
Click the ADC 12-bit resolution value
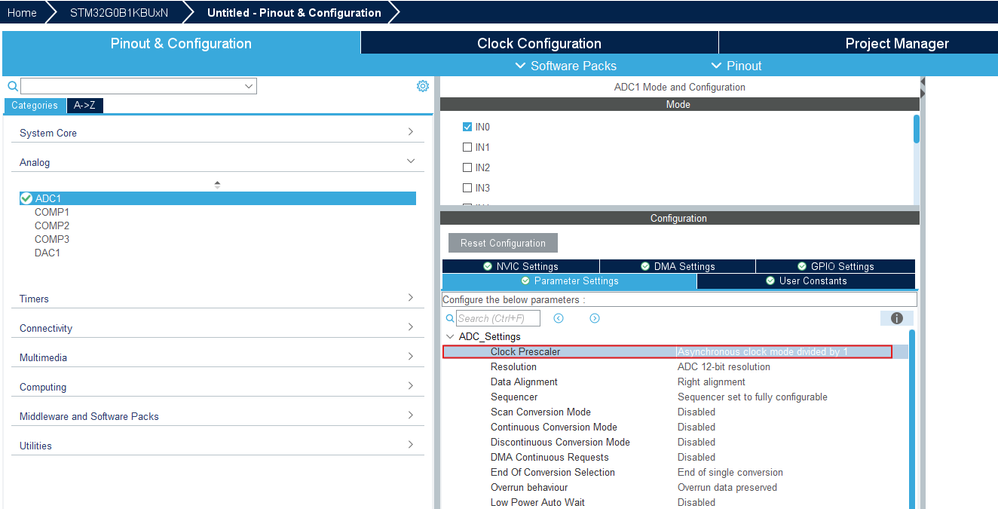point(724,367)
